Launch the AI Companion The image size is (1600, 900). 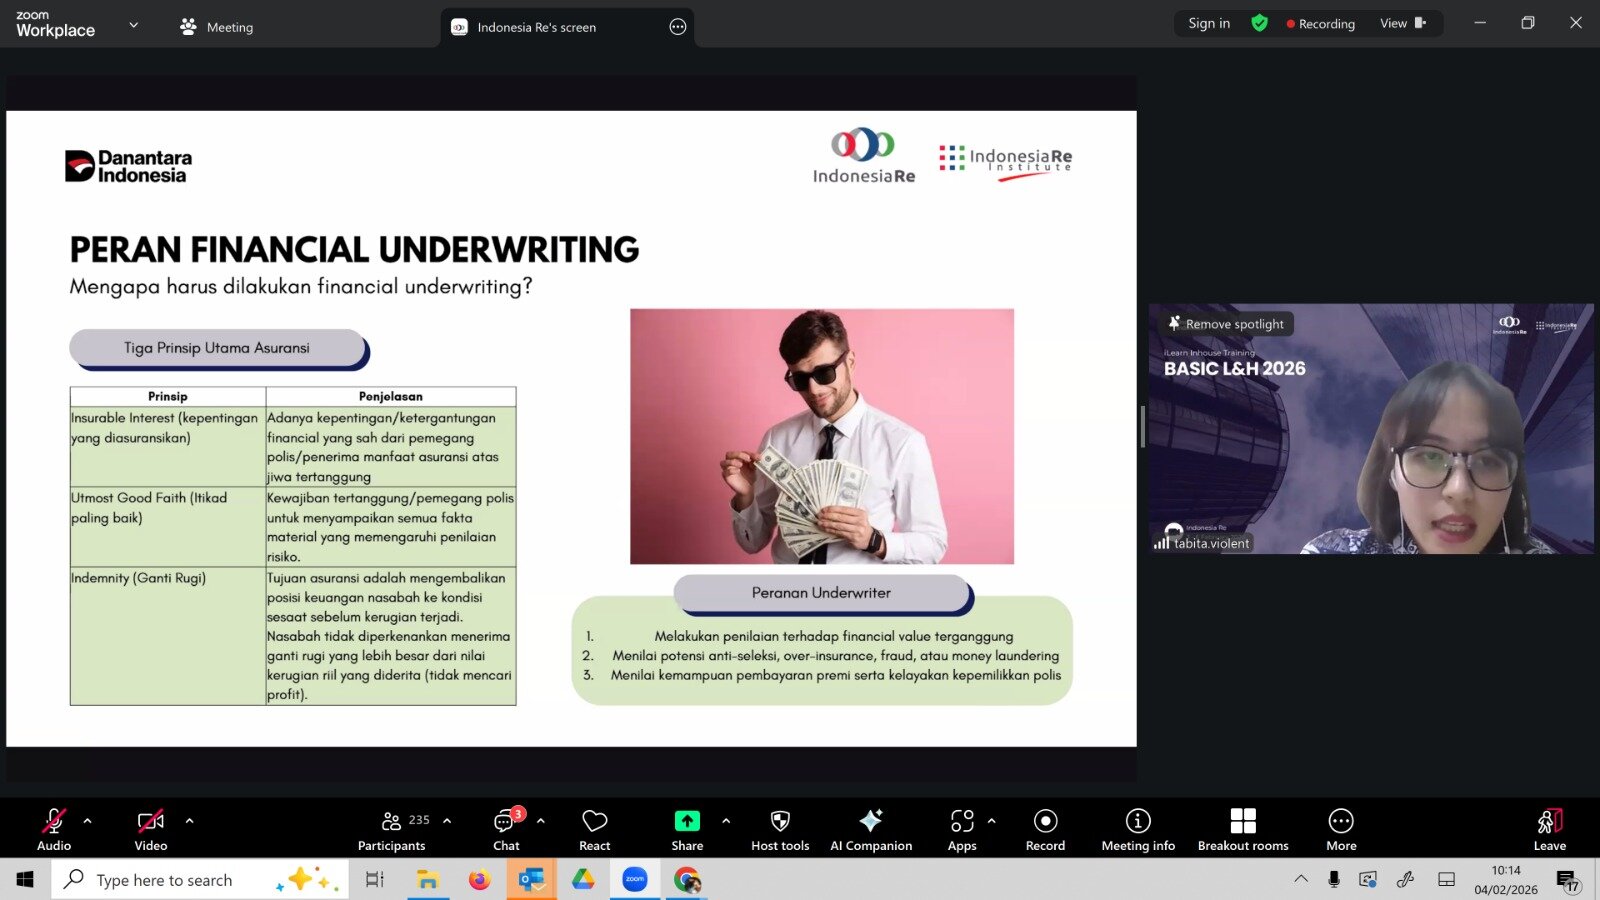coord(870,829)
